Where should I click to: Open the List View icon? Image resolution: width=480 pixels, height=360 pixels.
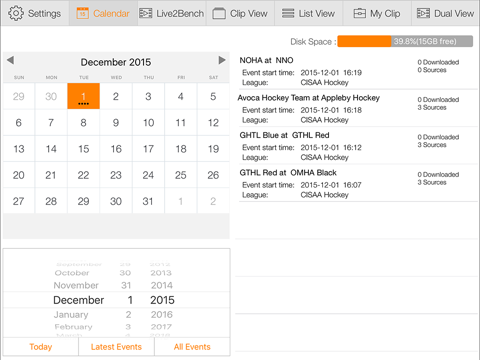pos(288,13)
